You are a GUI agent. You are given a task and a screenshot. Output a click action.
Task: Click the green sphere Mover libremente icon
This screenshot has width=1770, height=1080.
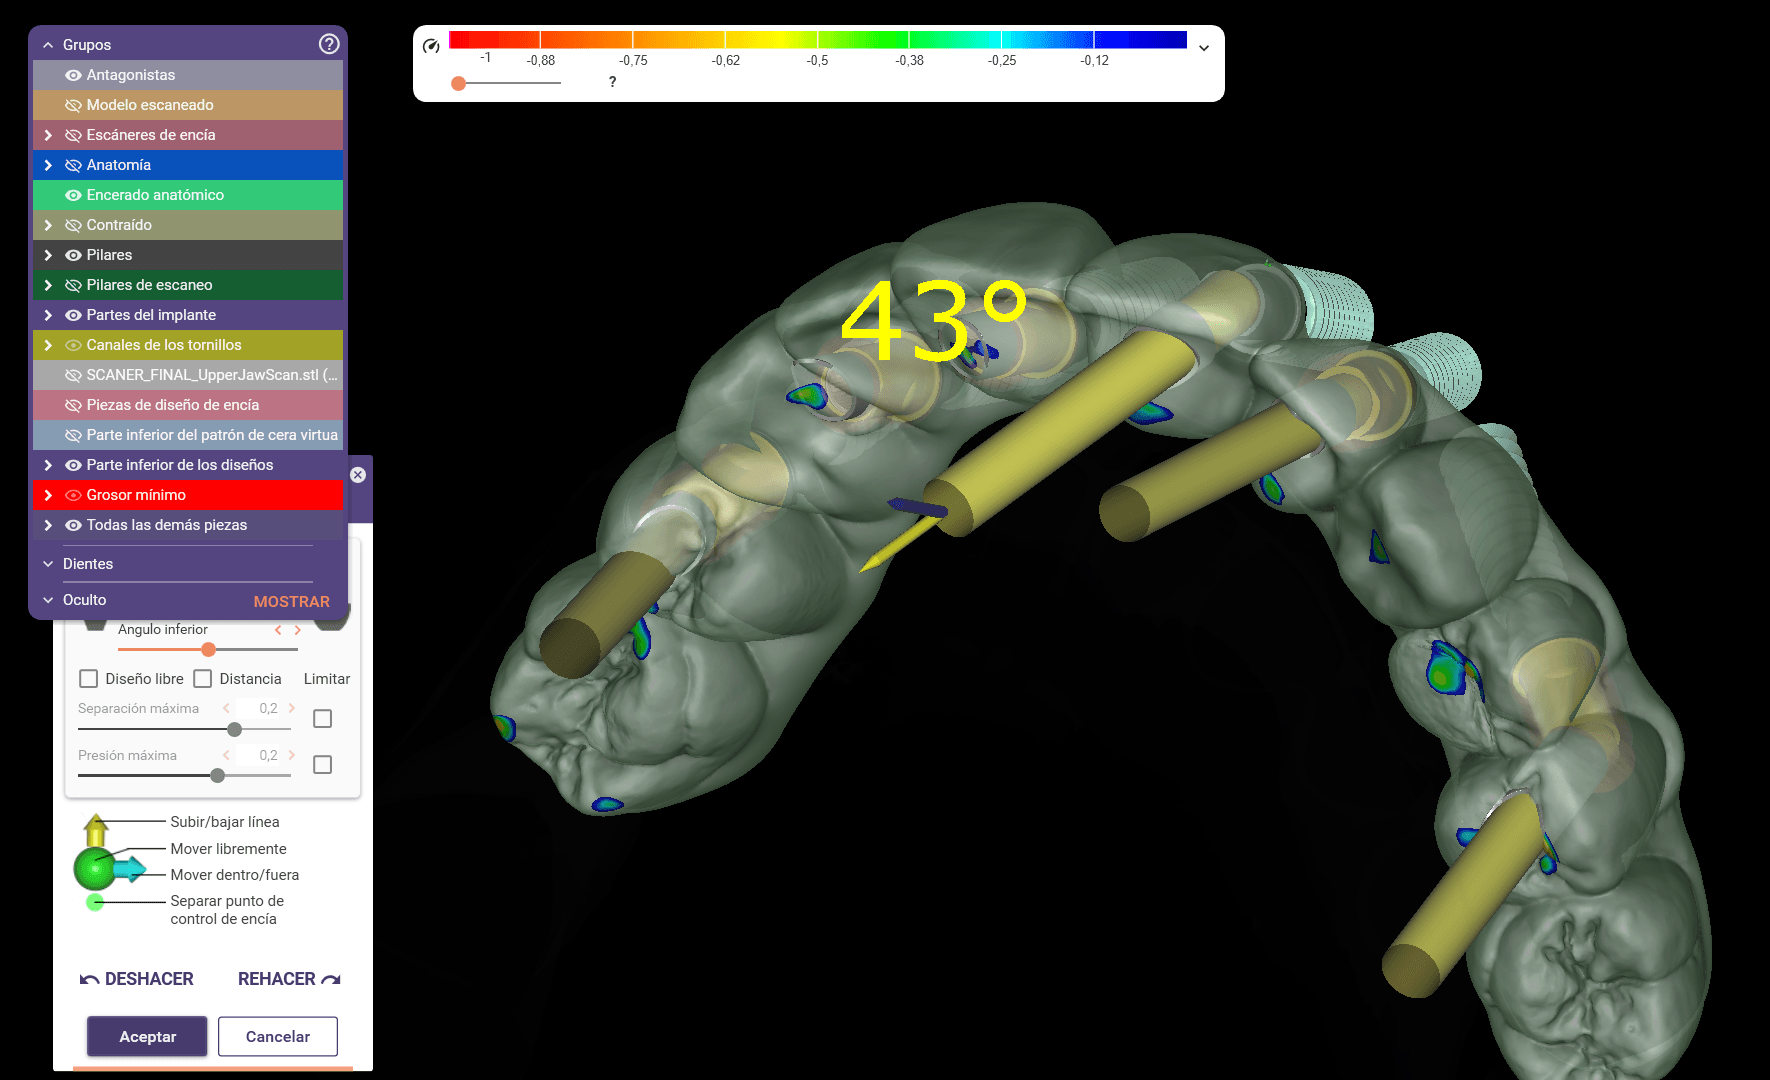point(96,868)
